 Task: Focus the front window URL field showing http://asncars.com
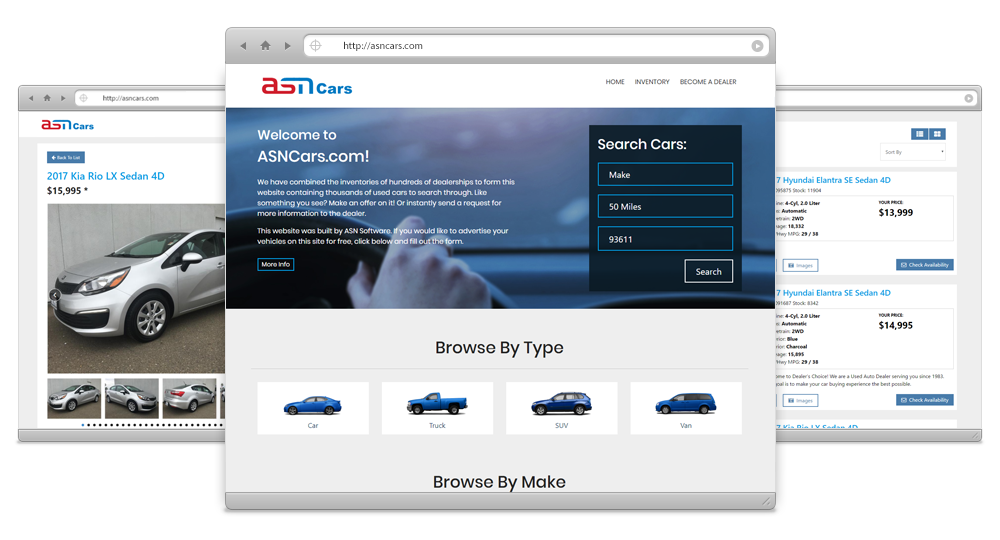click(x=536, y=46)
